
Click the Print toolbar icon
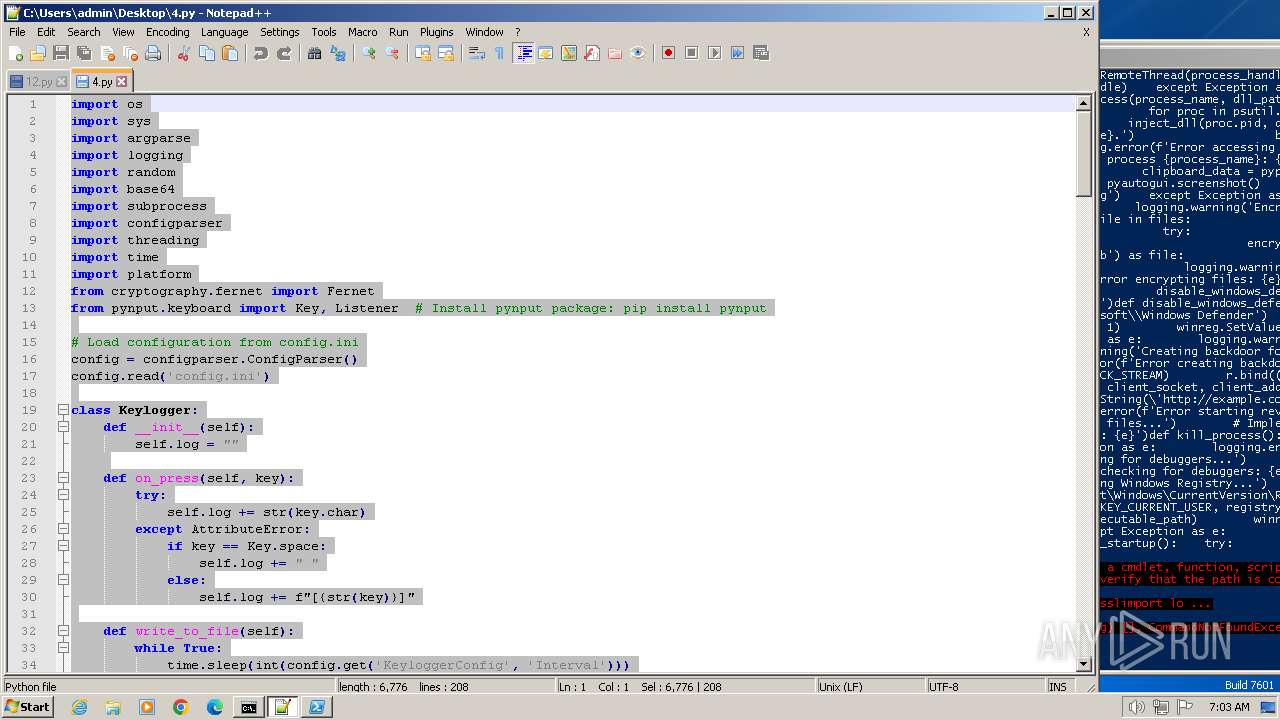tap(153, 53)
